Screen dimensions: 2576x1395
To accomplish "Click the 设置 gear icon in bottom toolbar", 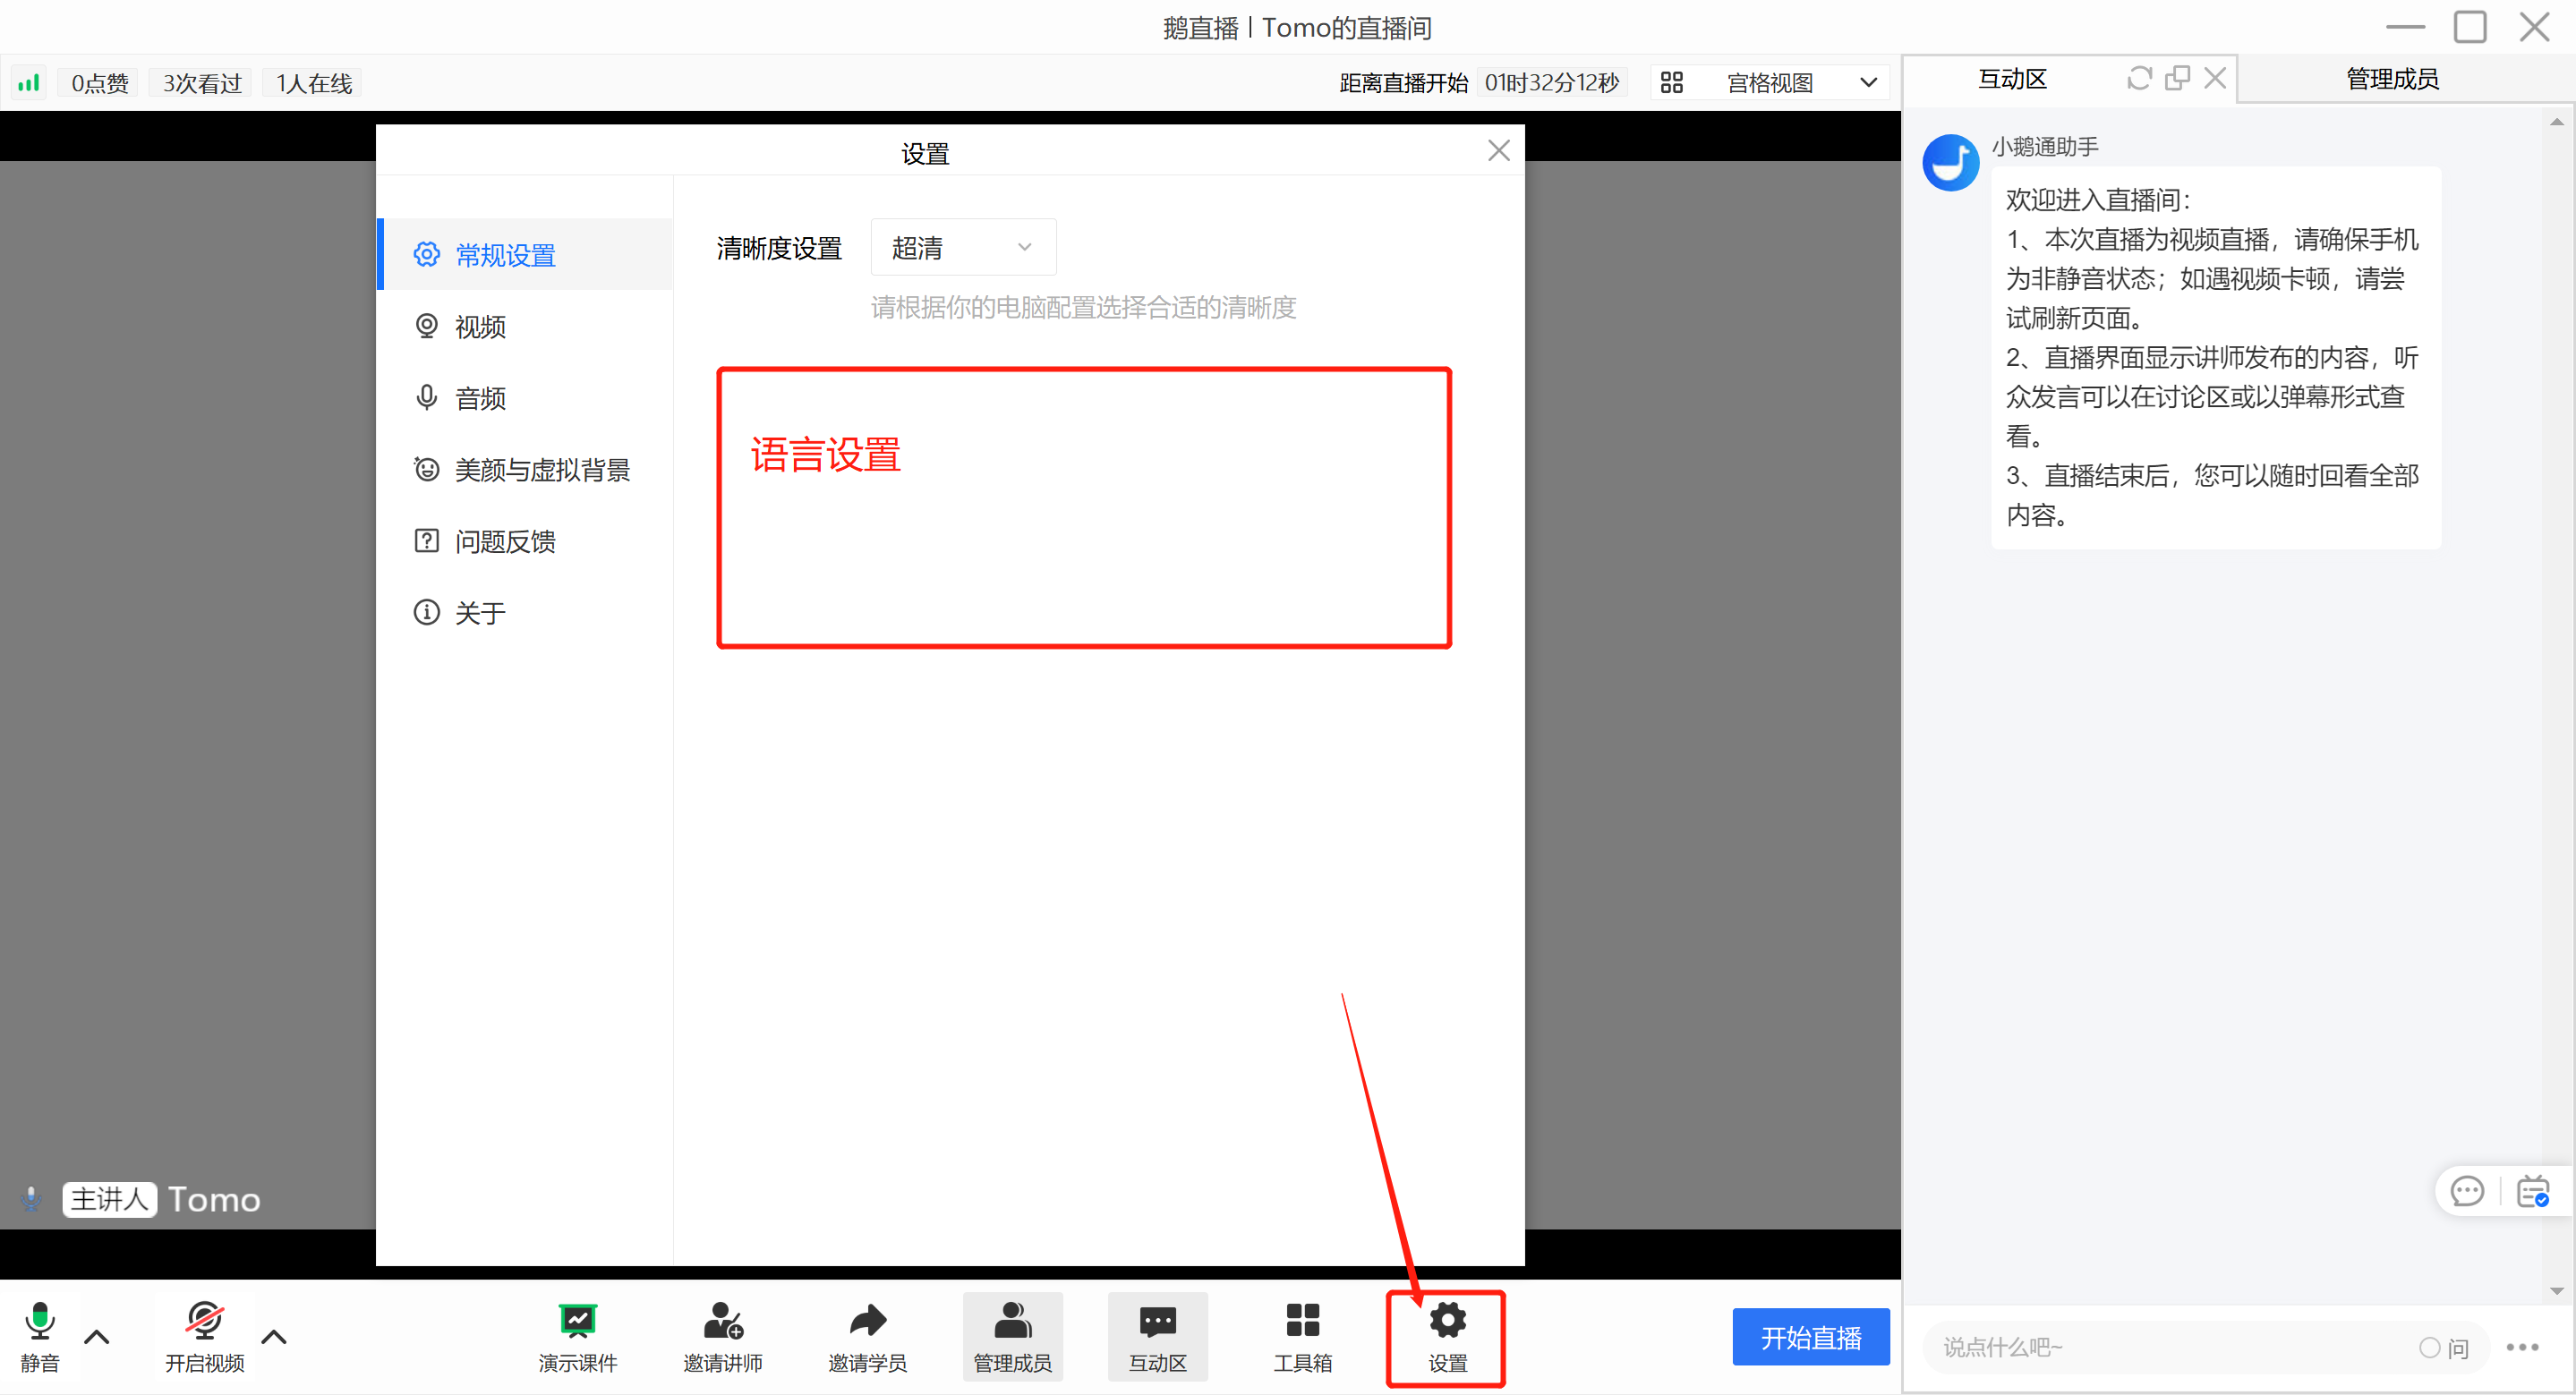I will pyautogui.click(x=1447, y=1320).
